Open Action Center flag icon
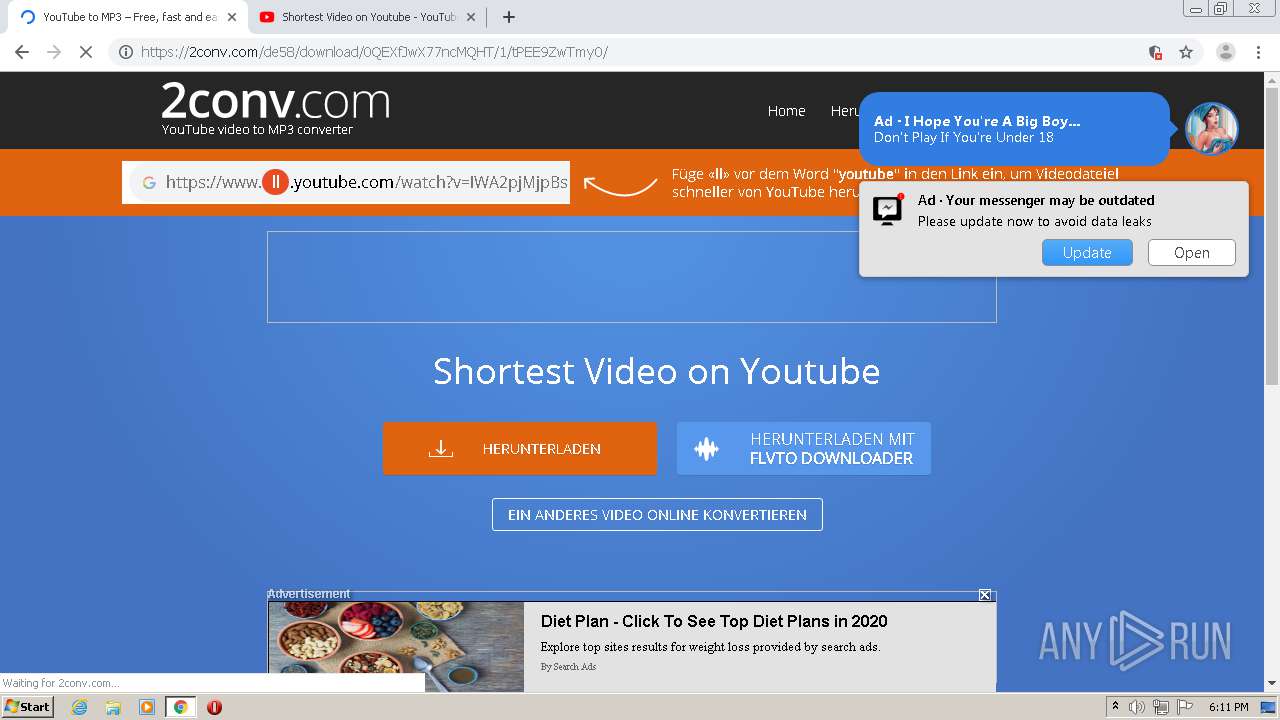 [x=1185, y=707]
